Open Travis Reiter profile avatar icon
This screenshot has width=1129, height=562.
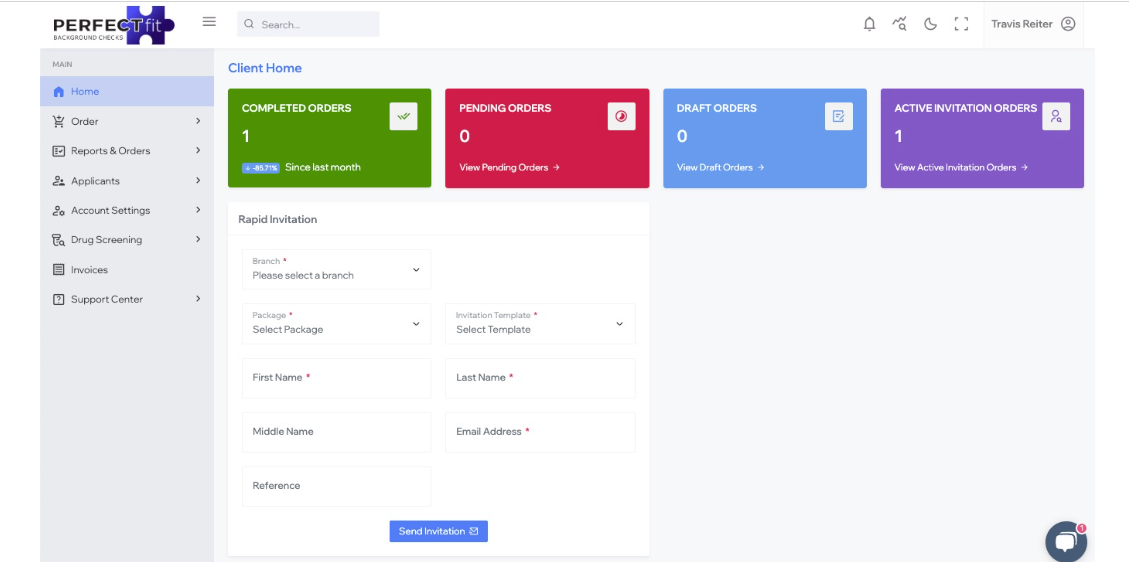pos(1069,24)
